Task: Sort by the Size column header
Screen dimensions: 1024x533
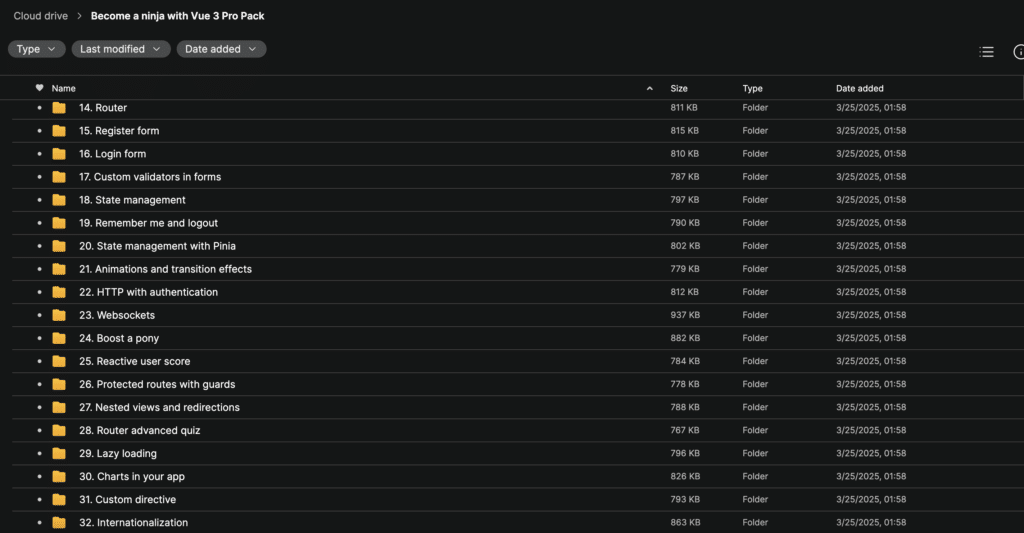Action: pos(679,88)
